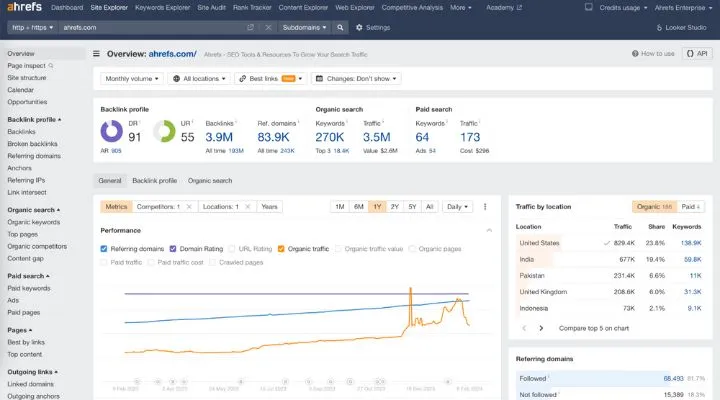Toggle the hamburger sidebar menu icon
The height and width of the screenshot is (400, 720).
pyautogui.click(x=96, y=54)
